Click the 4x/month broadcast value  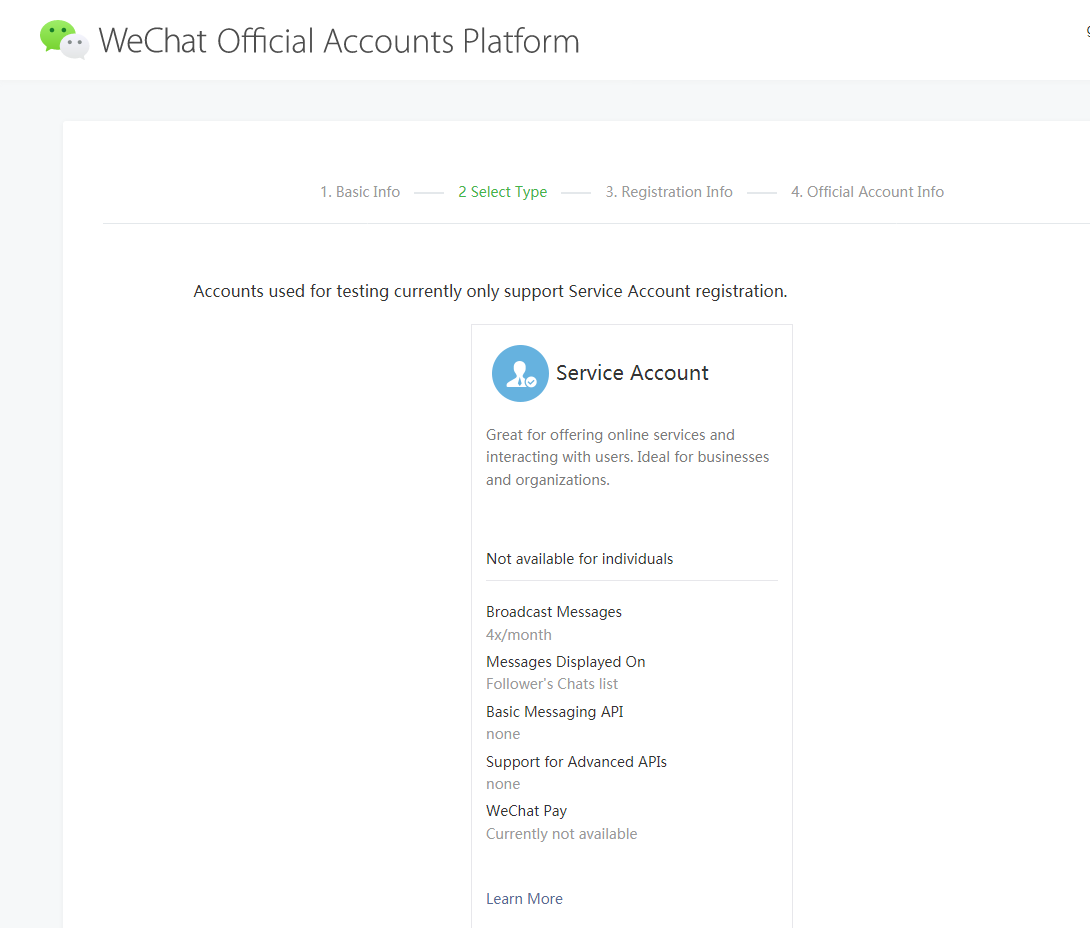(x=519, y=635)
